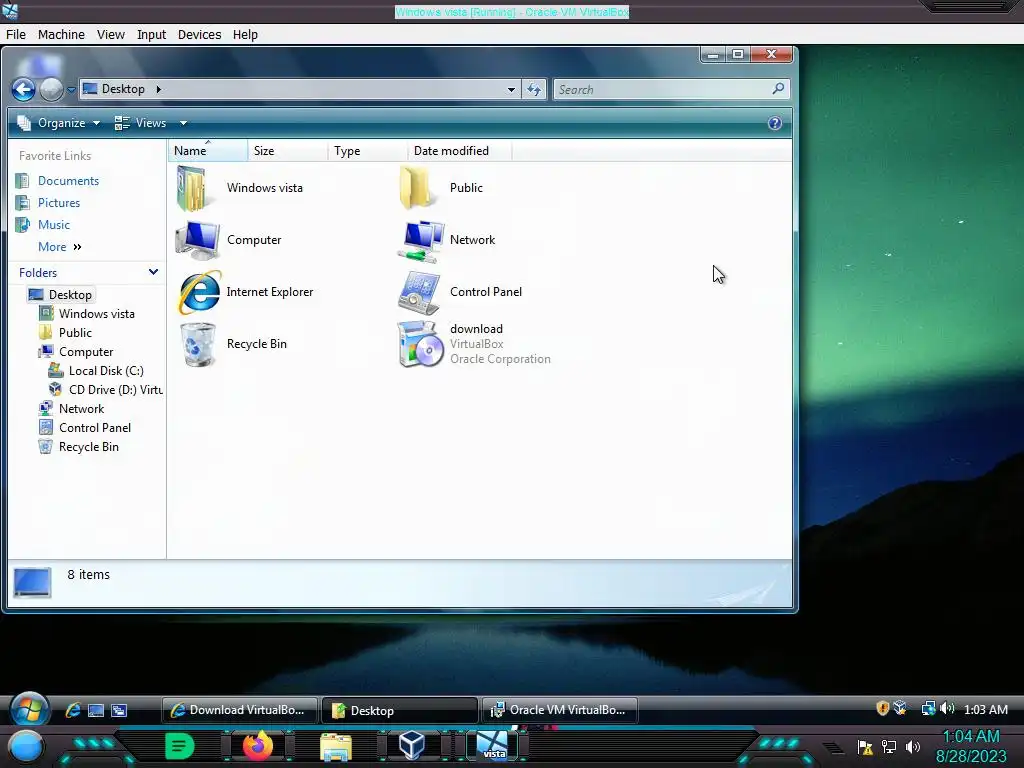Click the security shield icon in Vista tray
Viewport: 1024px width, 768px height.
click(882, 709)
